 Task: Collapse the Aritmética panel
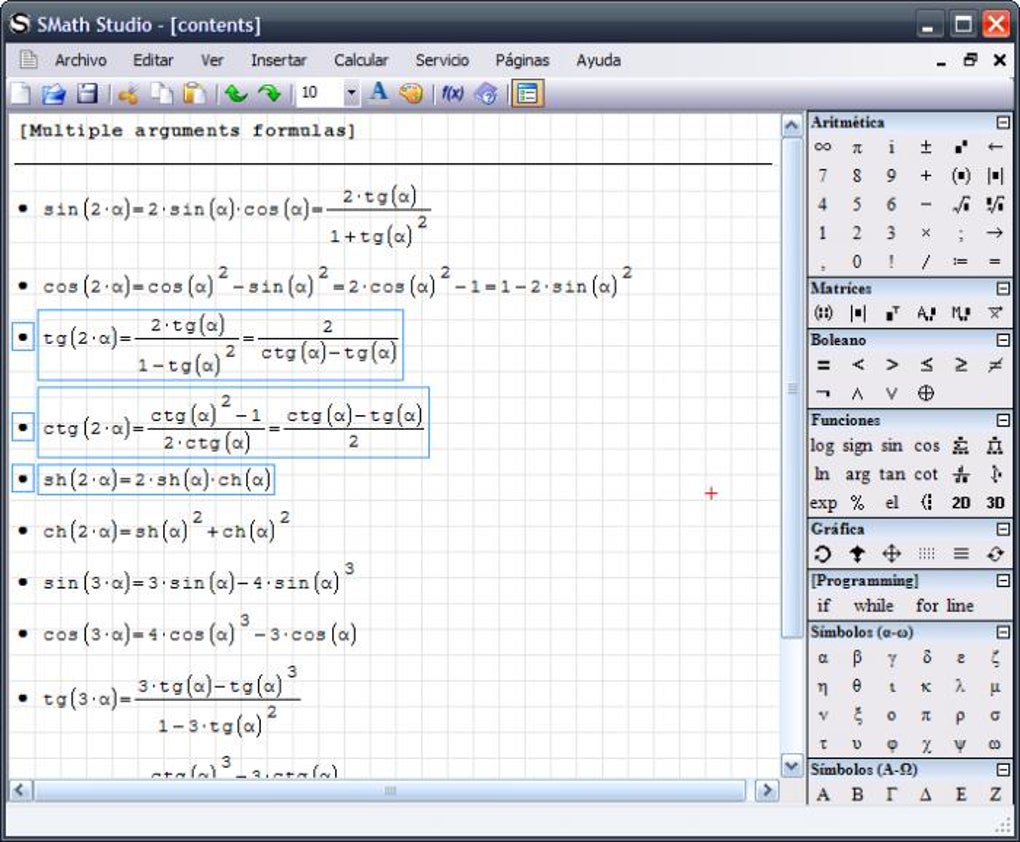pos(1003,122)
